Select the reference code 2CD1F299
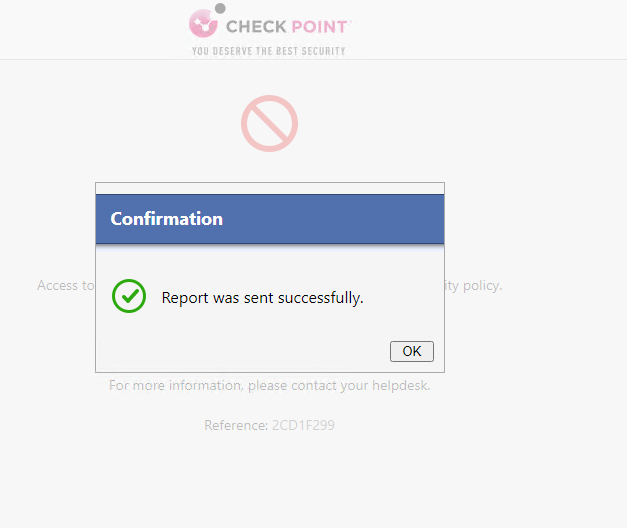 303,425
